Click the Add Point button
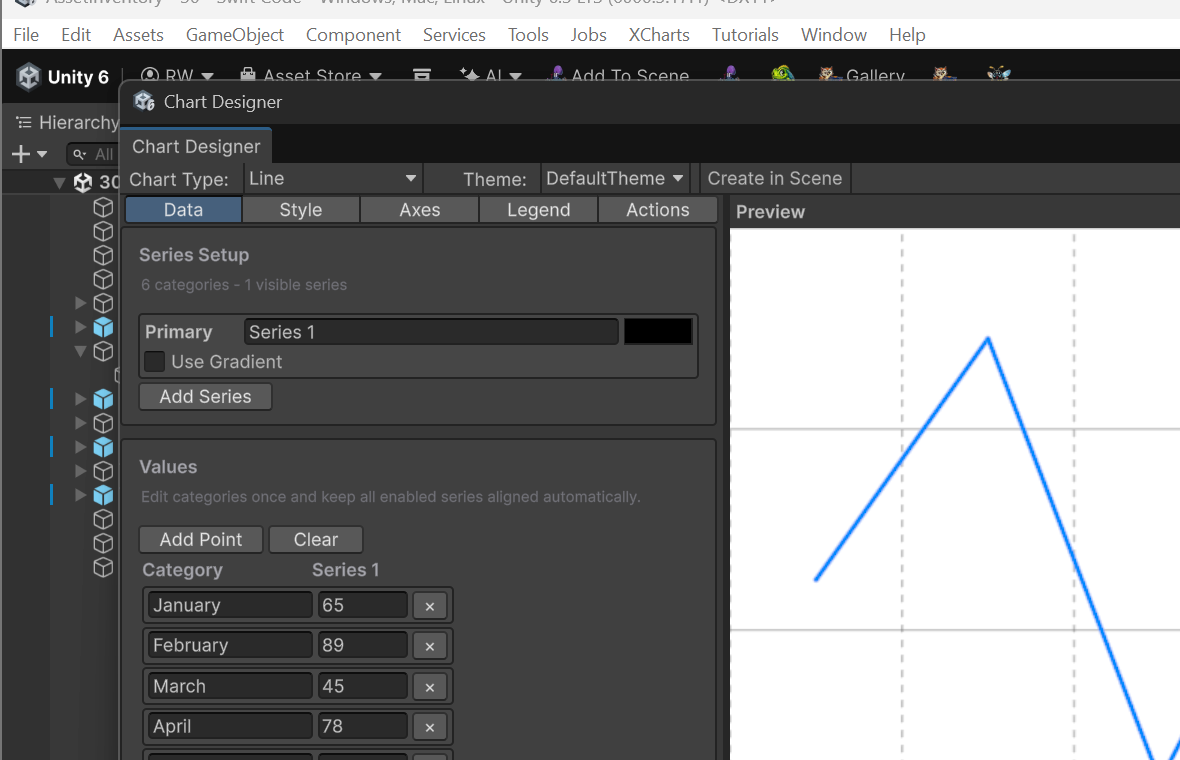This screenshot has width=1180, height=760. point(201,540)
